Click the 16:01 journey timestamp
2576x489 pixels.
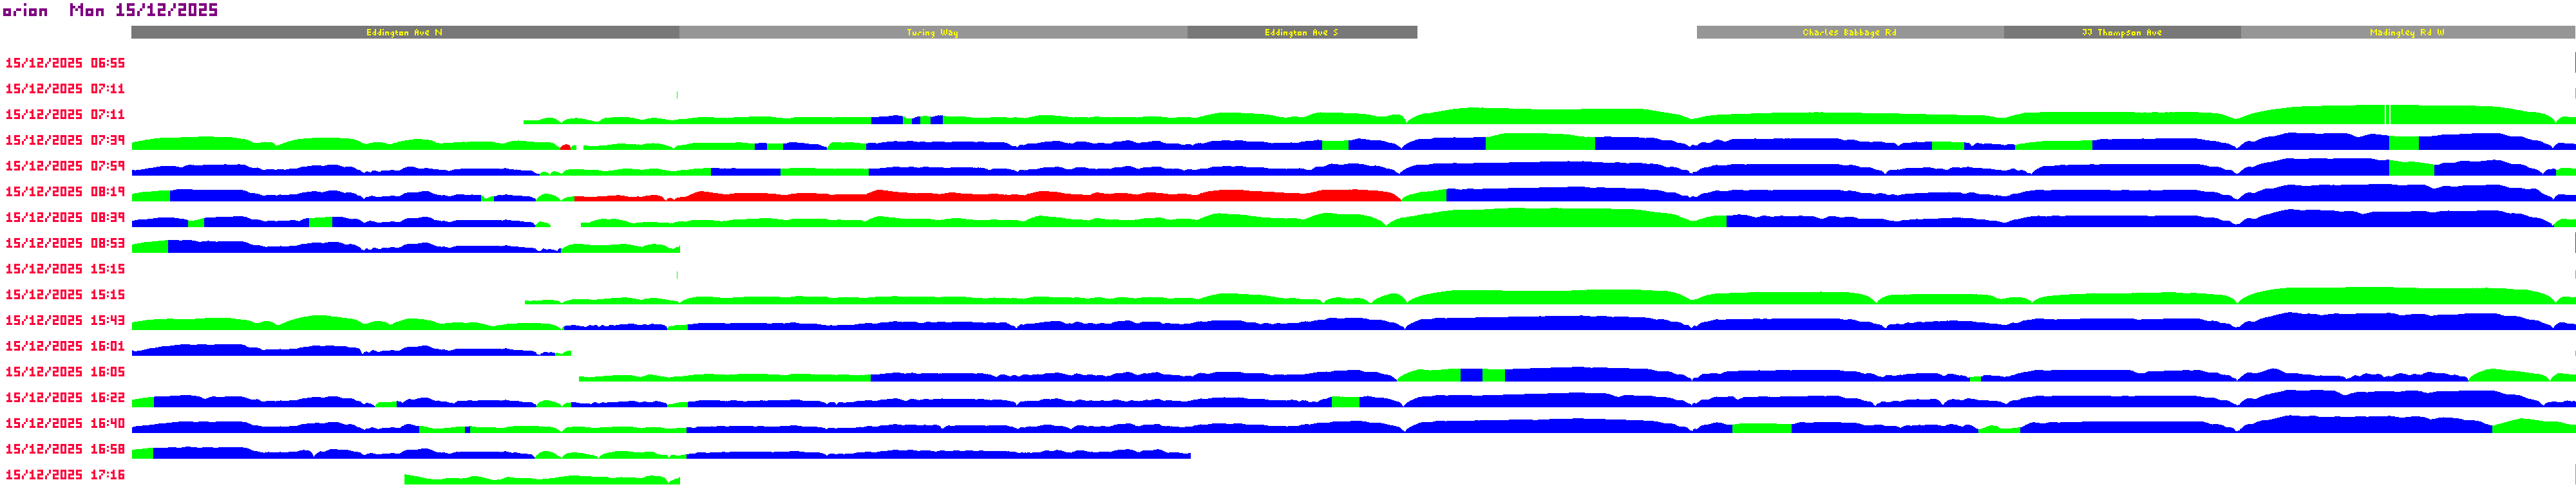65,346
